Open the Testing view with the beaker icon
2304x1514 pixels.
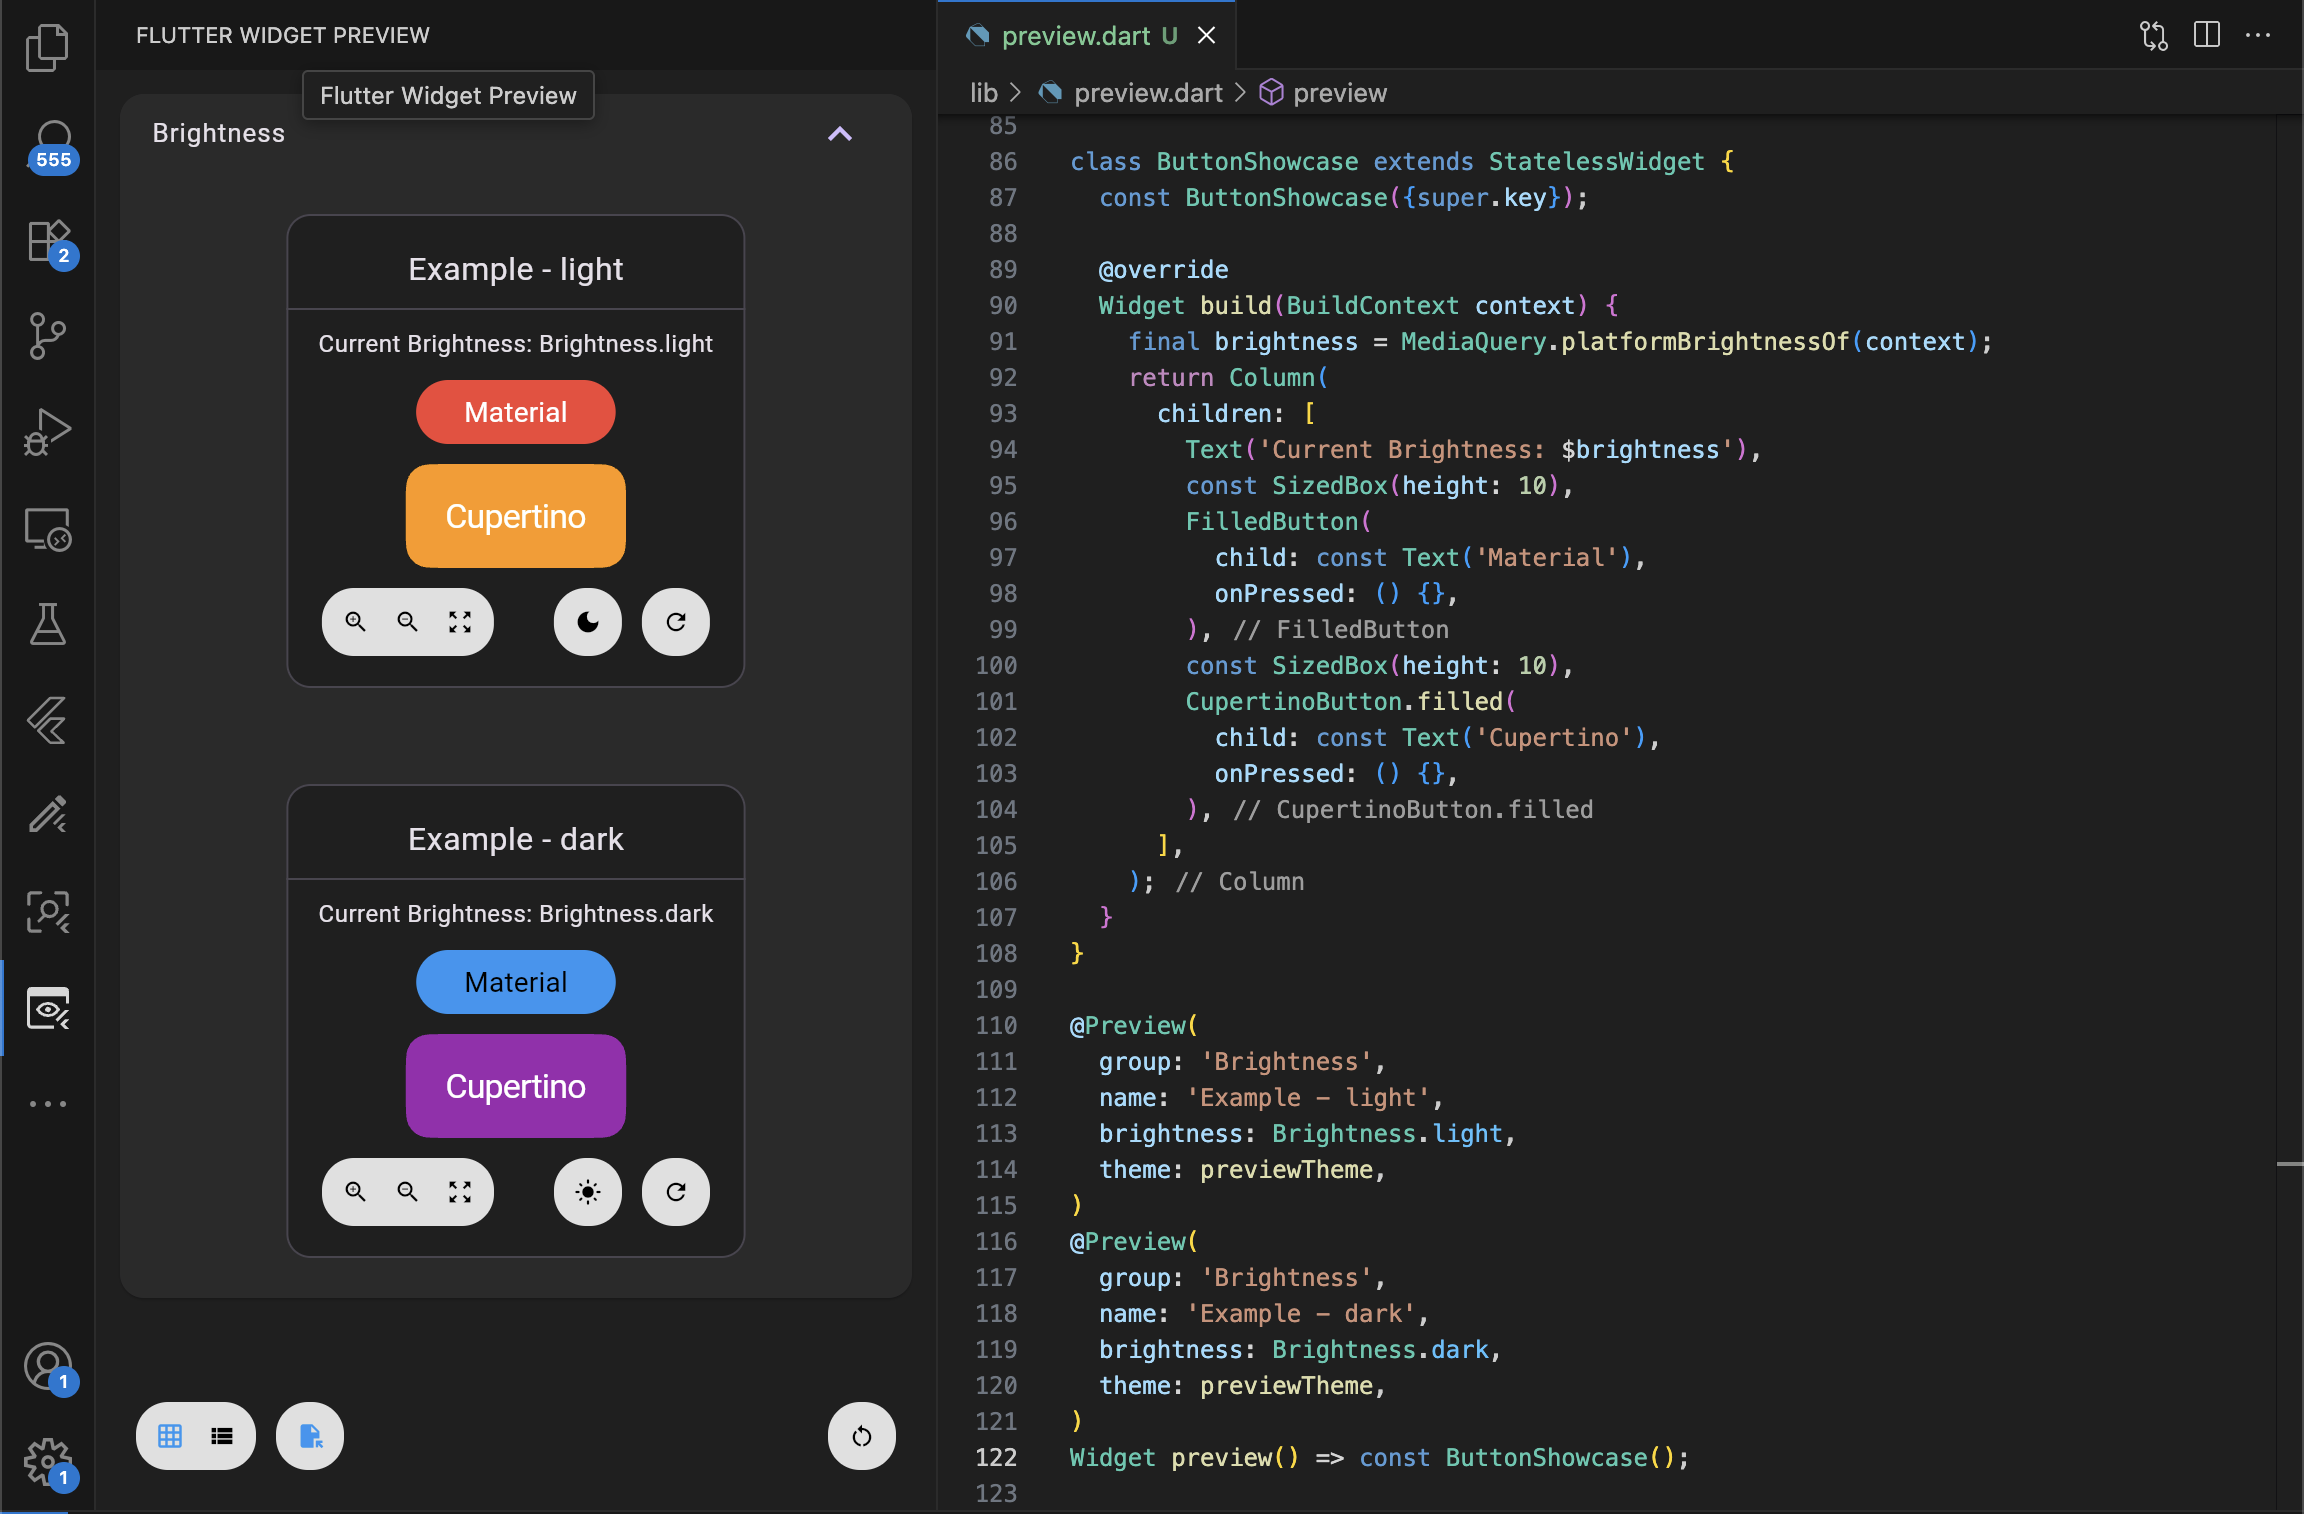point(47,624)
